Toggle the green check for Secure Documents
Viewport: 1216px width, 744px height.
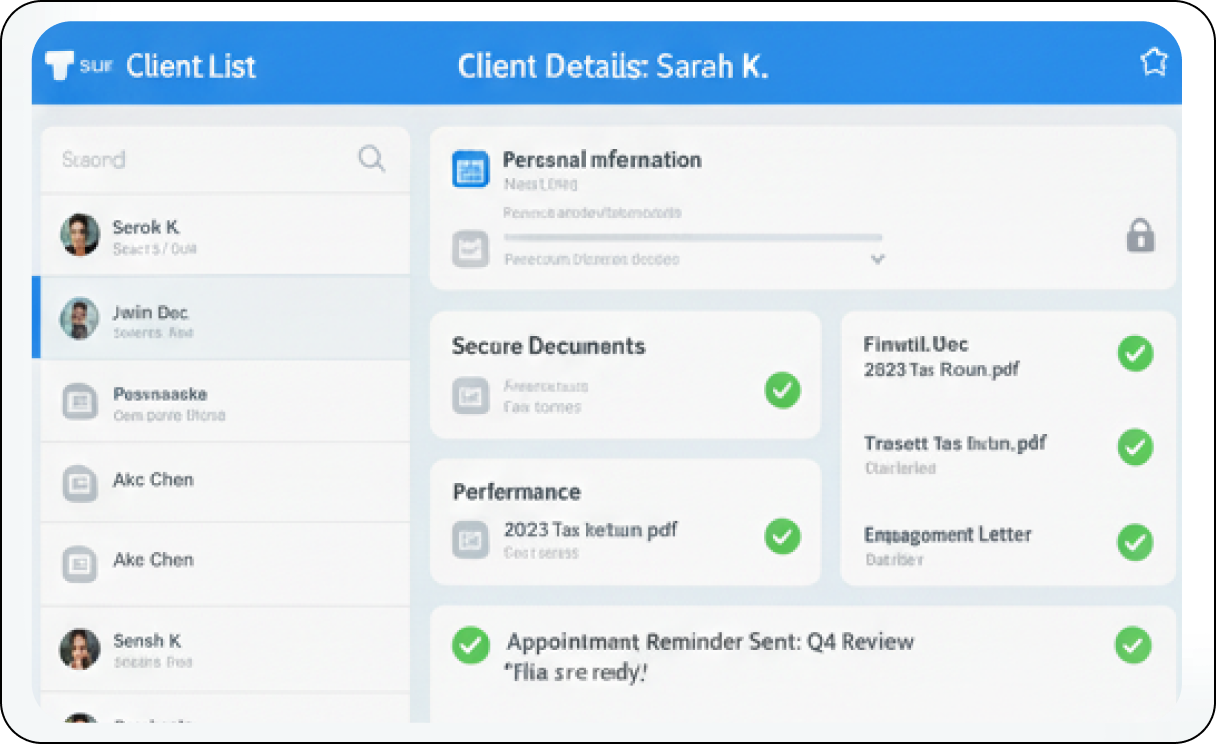[782, 390]
